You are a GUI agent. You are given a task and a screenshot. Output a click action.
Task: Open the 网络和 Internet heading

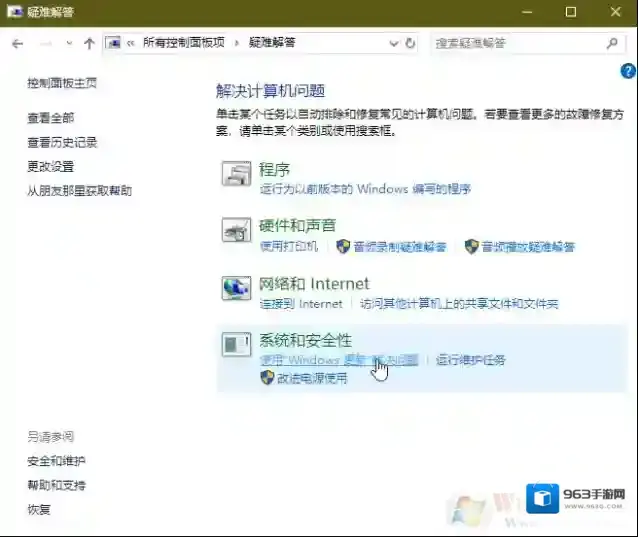point(315,284)
